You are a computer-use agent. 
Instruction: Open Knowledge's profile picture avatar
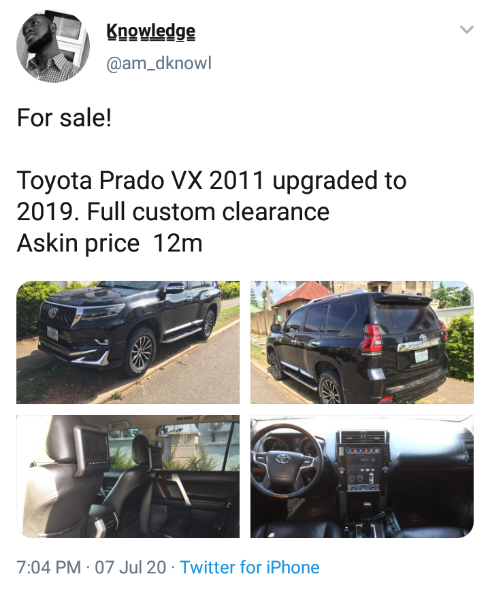tap(53, 46)
